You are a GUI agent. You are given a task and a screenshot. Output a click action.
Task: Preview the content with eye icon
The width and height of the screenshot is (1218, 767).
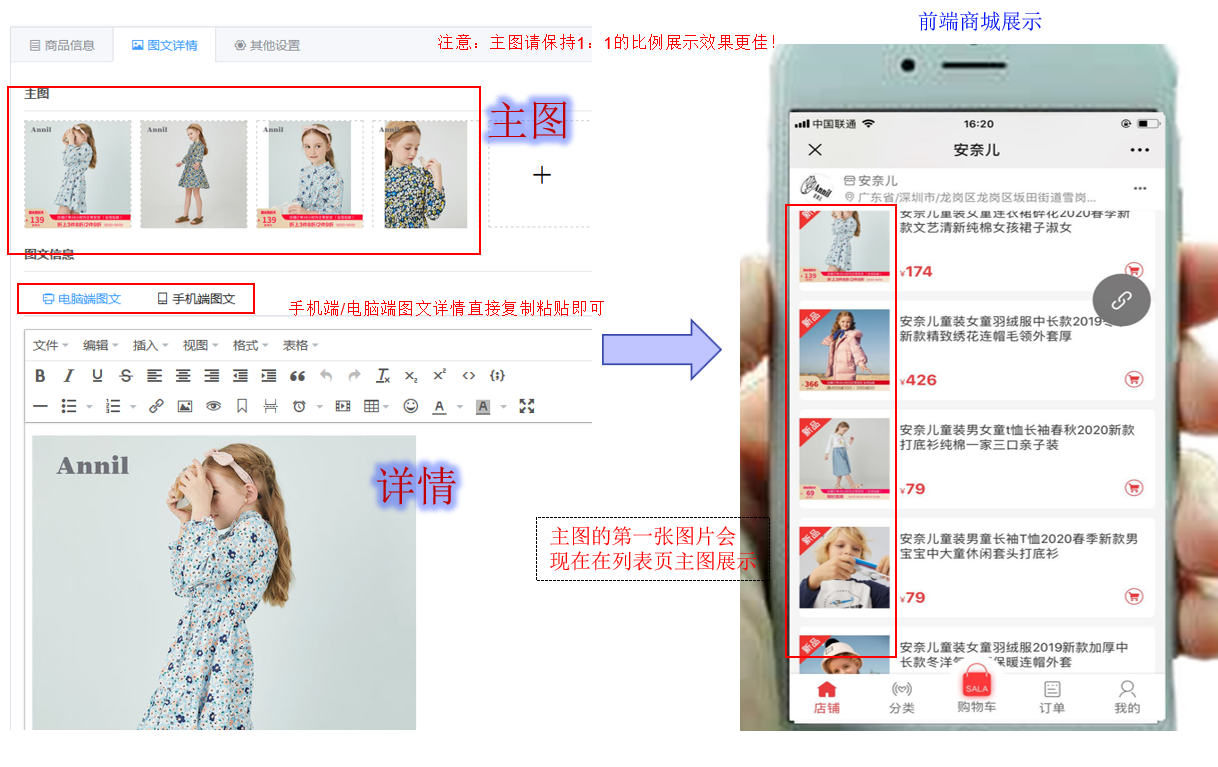213,406
